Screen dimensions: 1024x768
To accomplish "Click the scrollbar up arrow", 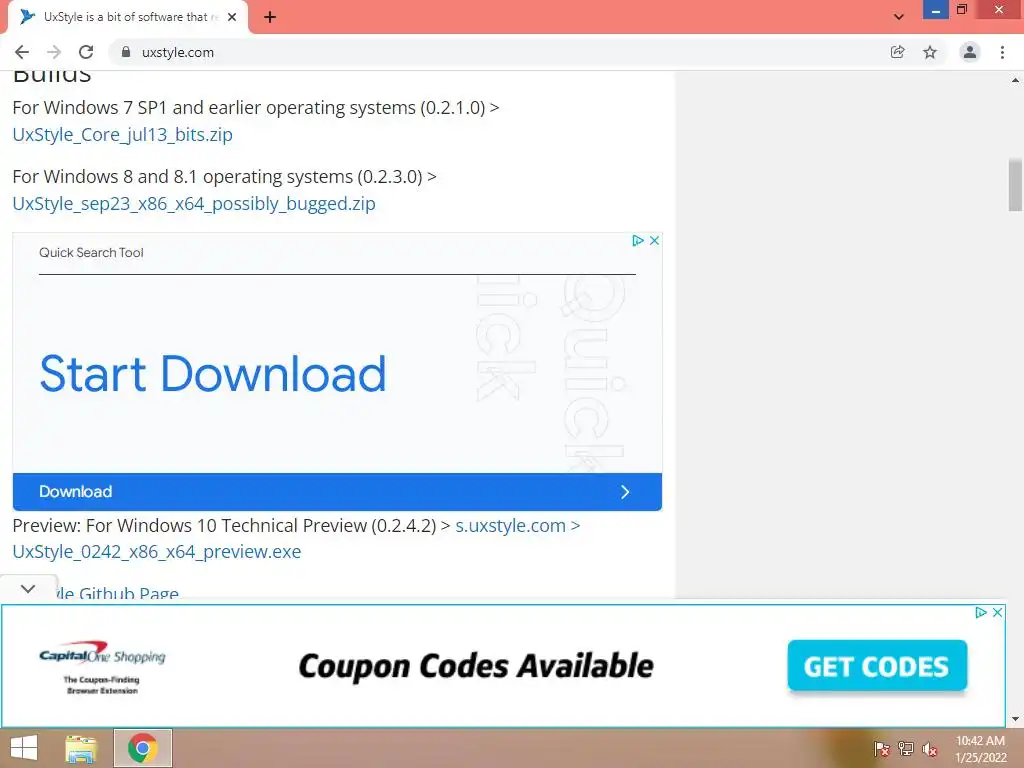I will [1016, 81].
